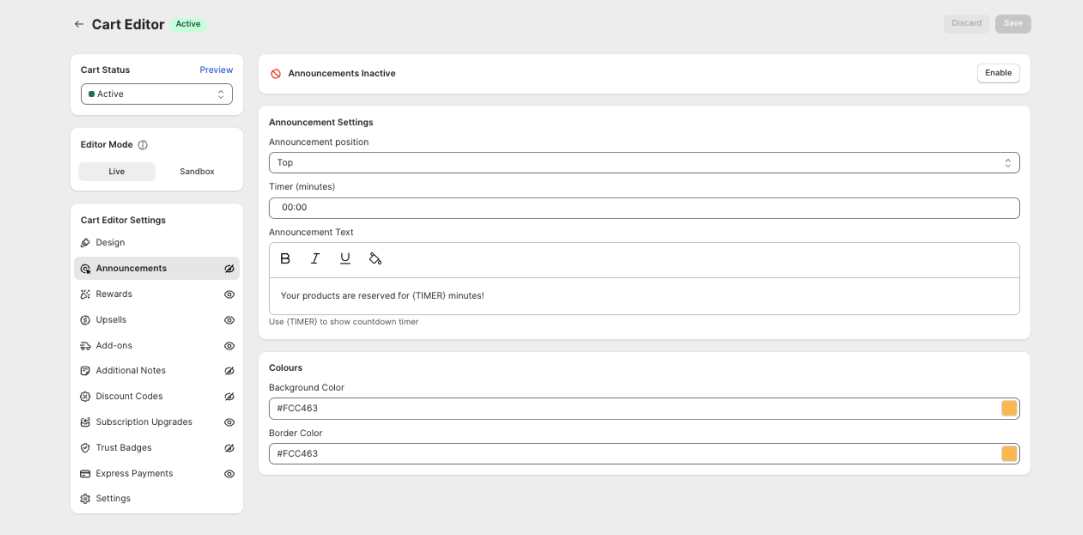Go back using the arrow beside Cart Editor
Viewport: 1083px width, 535px height.
[79, 24]
